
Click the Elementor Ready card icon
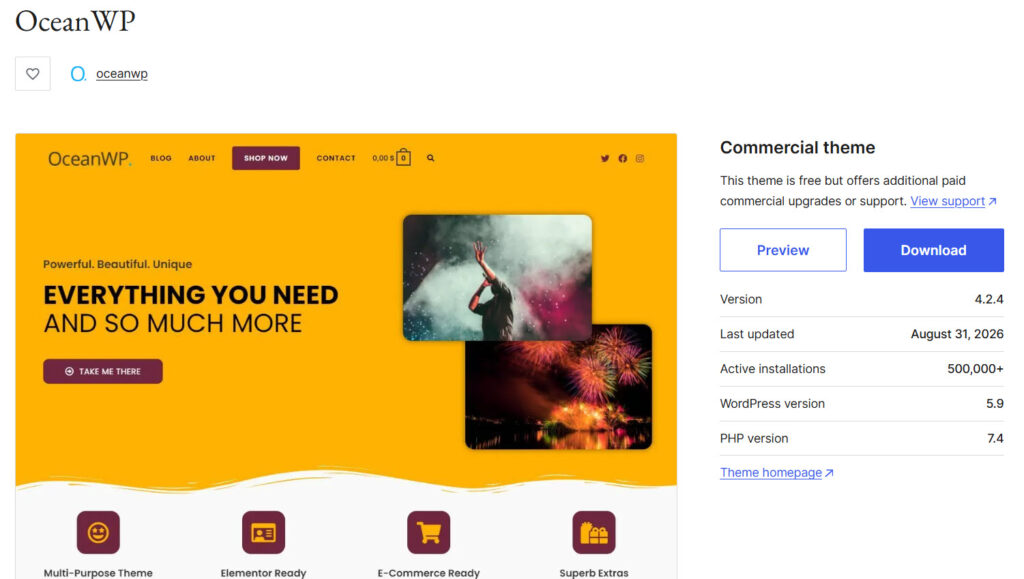point(263,532)
